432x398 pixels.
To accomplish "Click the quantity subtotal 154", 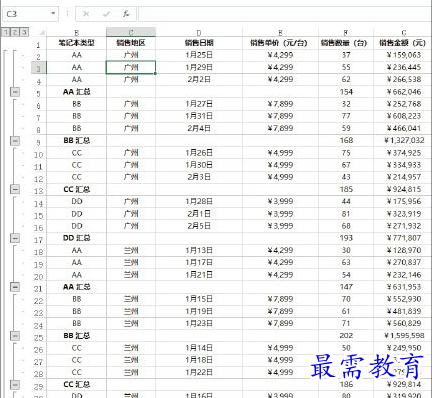I will tap(346, 92).
